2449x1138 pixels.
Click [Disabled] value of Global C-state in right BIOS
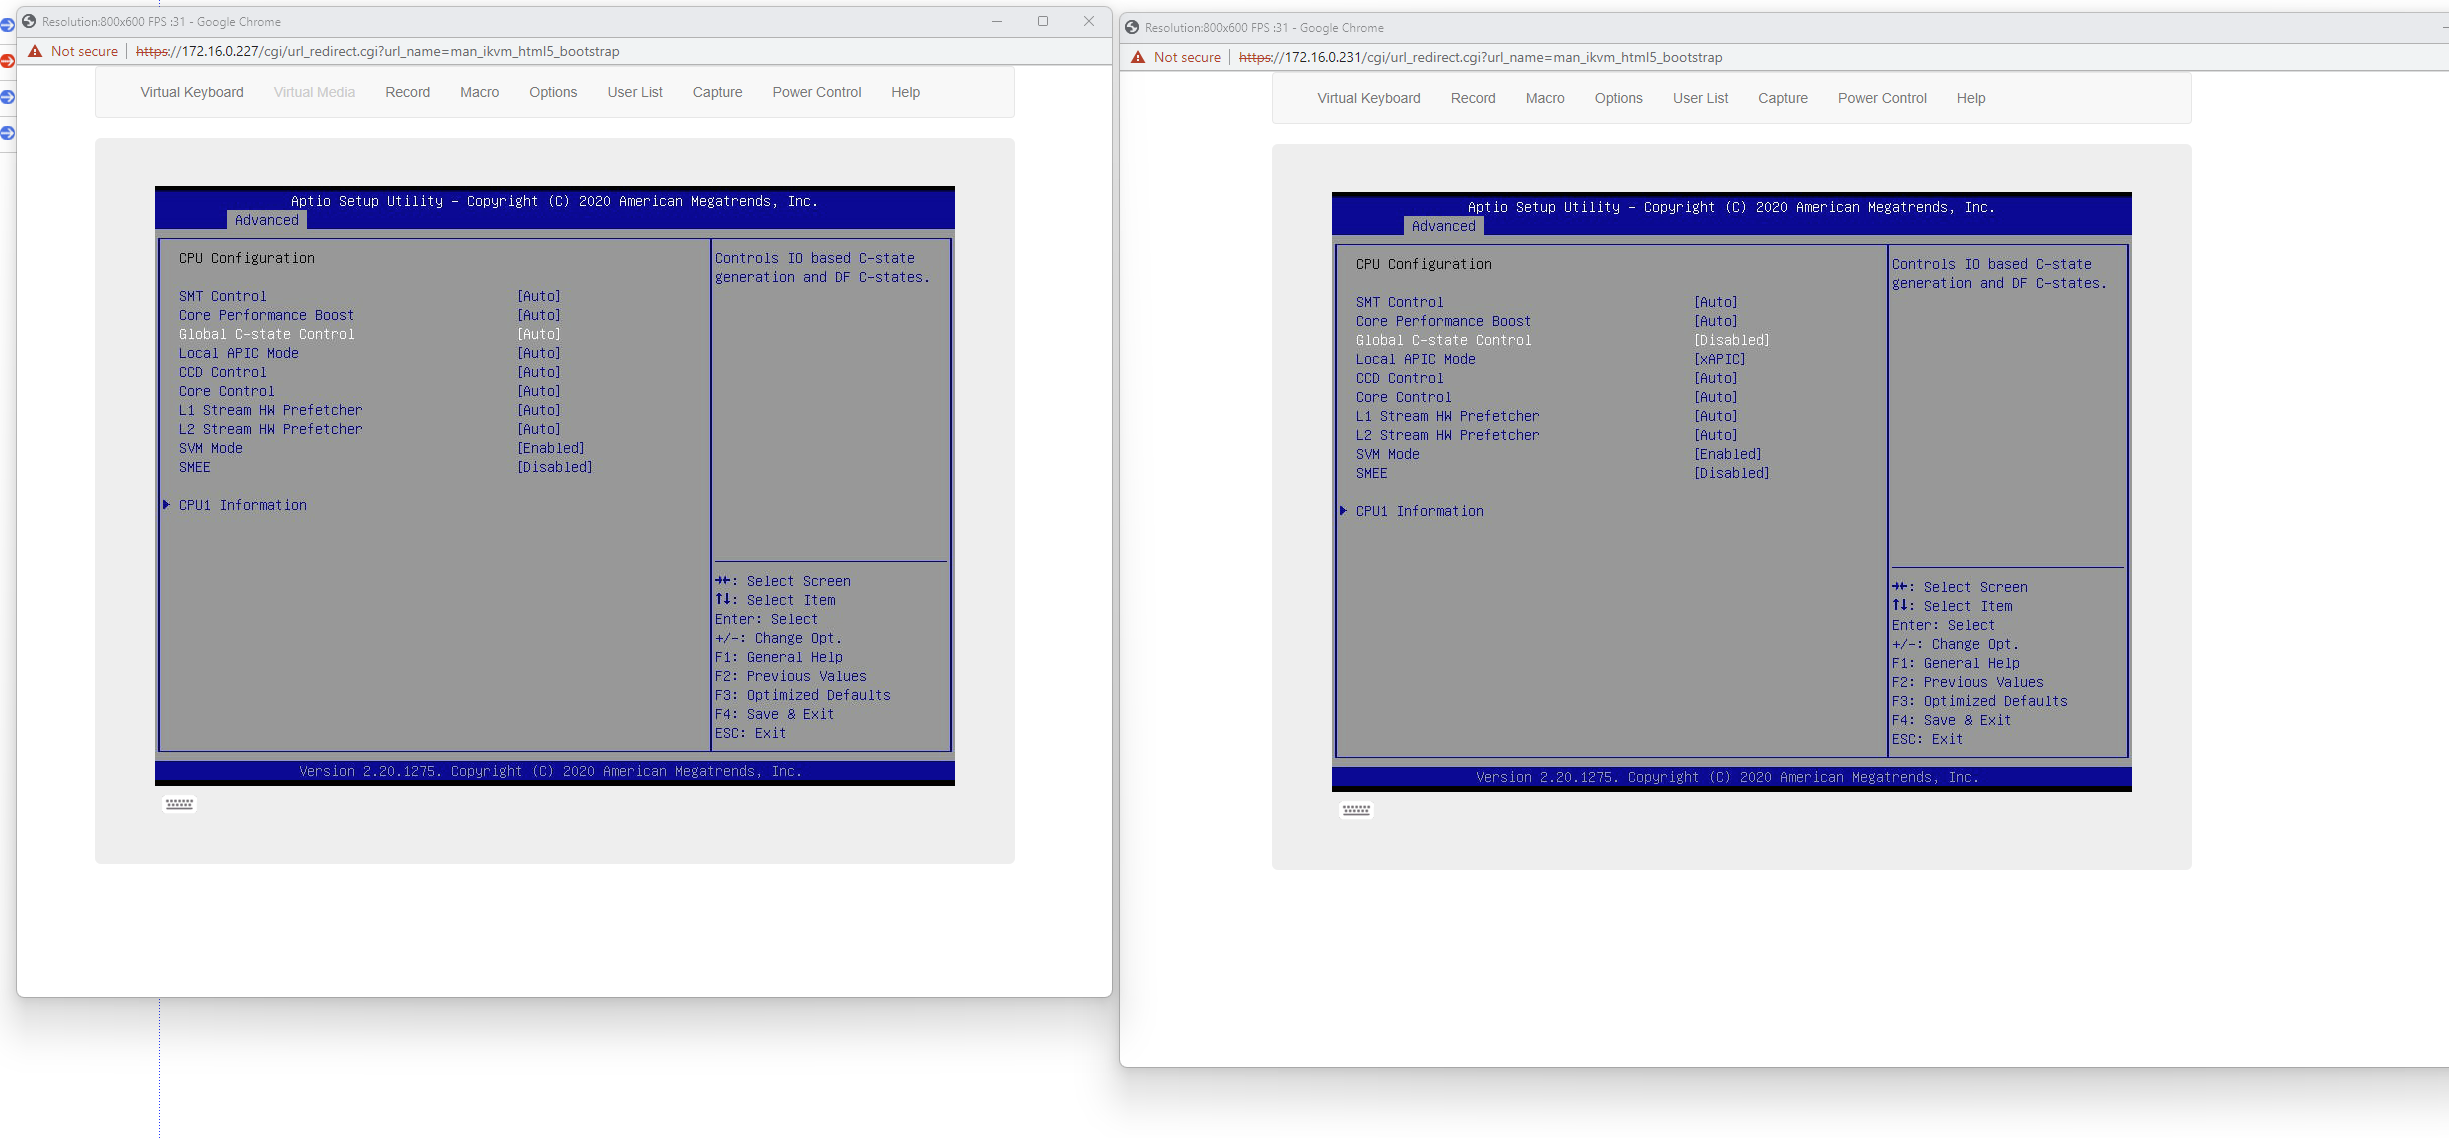1732,340
